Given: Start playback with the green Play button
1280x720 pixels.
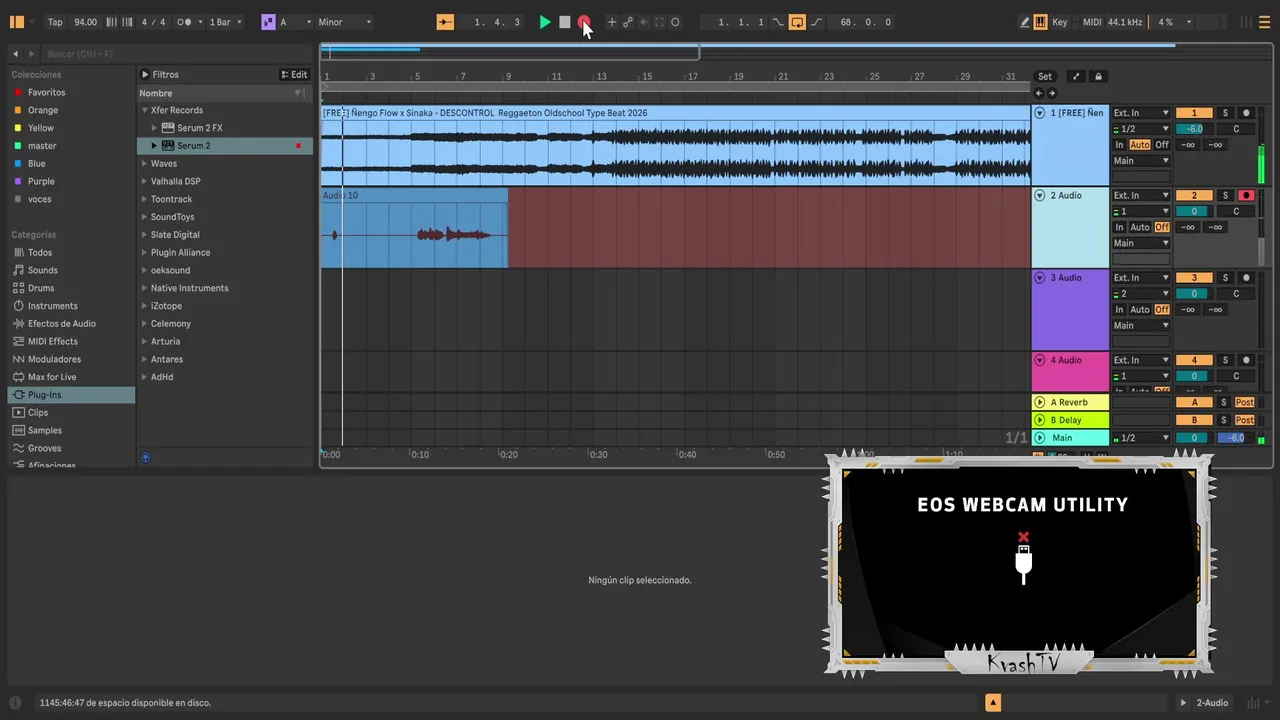Looking at the screenshot, I should [x=545, y=22].
